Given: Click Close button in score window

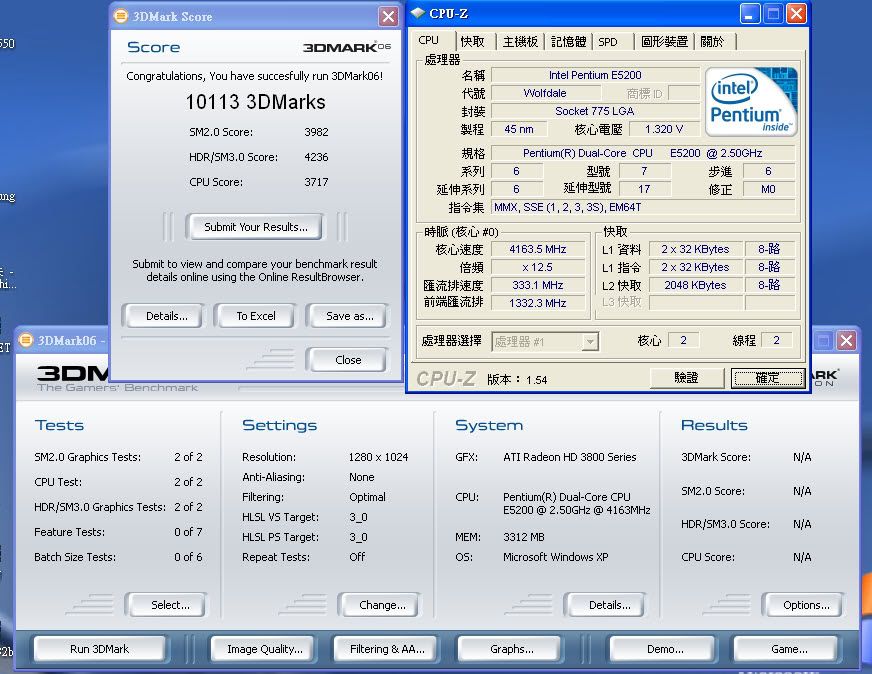Looking at the screenshot, I should point(348,360).
